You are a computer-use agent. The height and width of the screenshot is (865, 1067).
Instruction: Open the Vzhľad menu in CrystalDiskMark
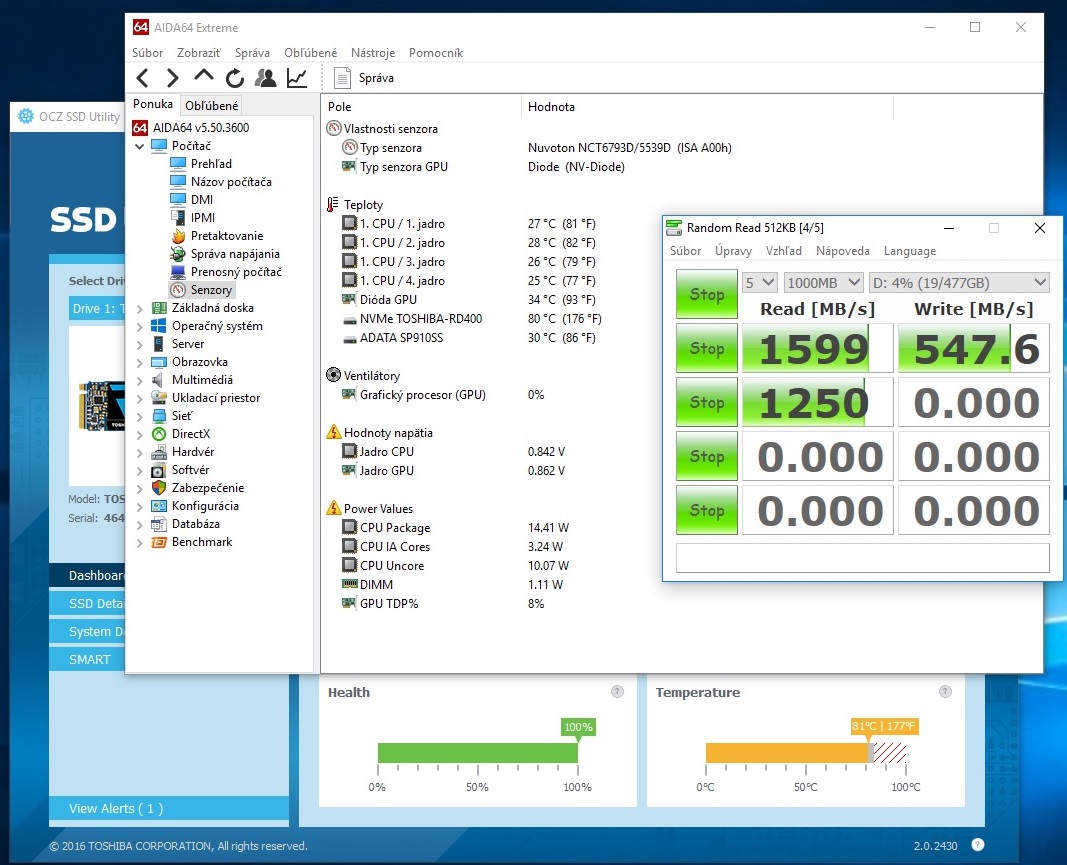point(784,251)
